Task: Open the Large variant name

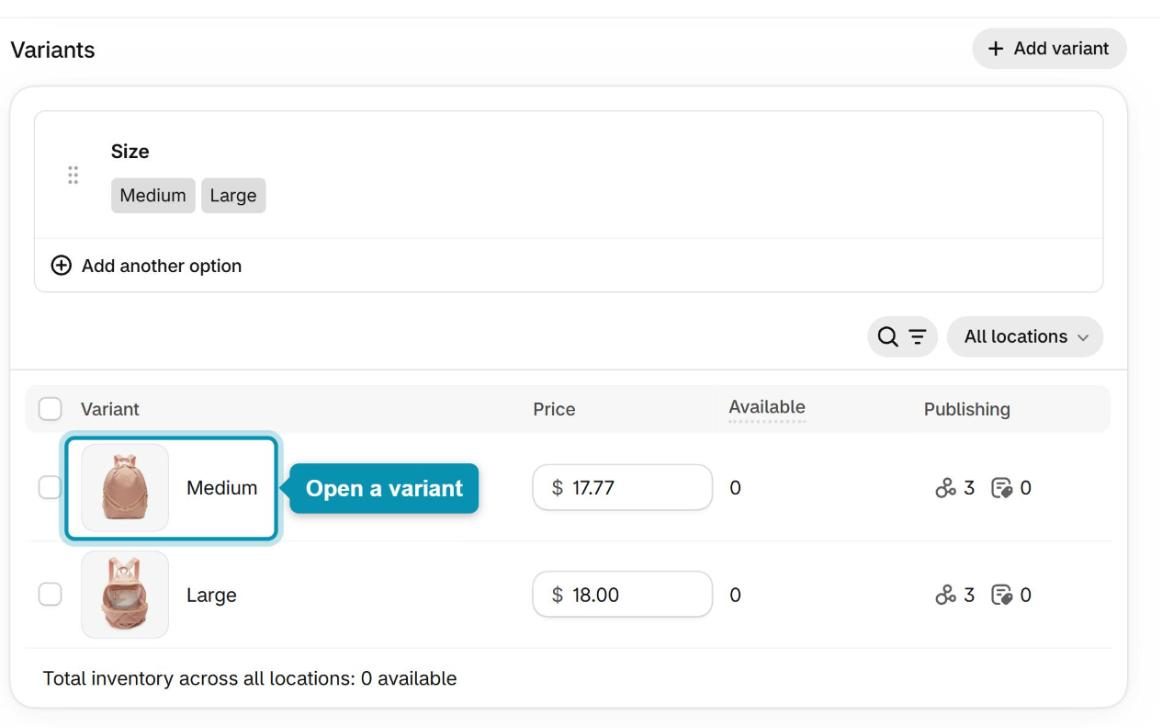Action: pos(212,595)
